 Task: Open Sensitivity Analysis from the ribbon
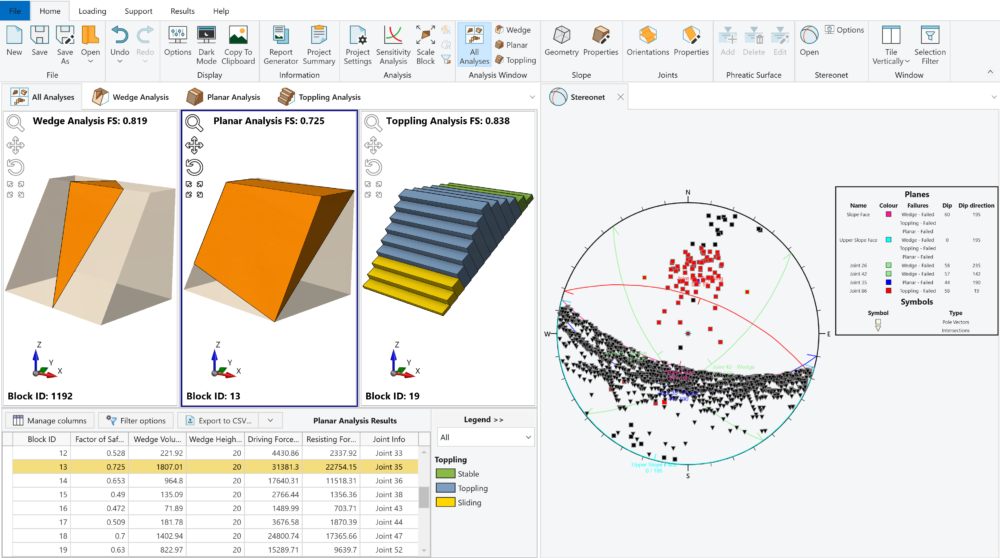(x=393, y=36)
